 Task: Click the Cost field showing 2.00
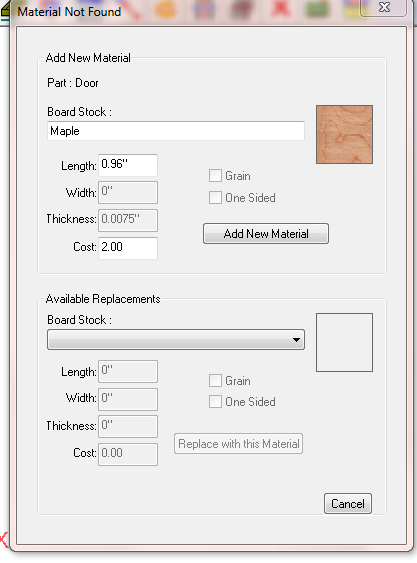point(128,248)
